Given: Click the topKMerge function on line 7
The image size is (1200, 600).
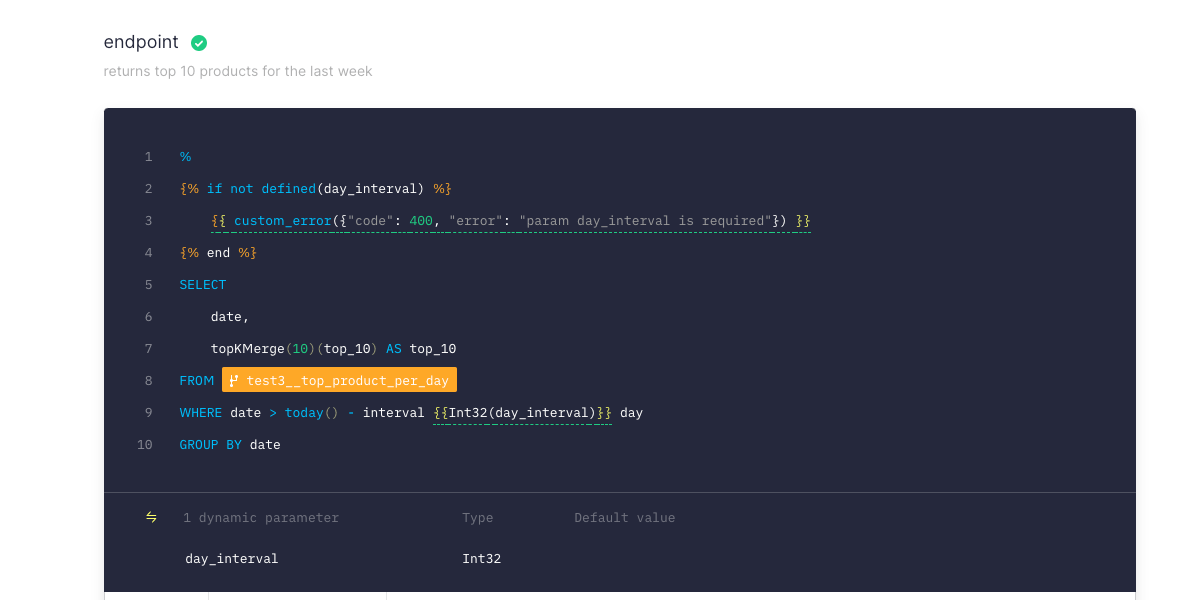Looking at the screenshot, I should 247,349.
